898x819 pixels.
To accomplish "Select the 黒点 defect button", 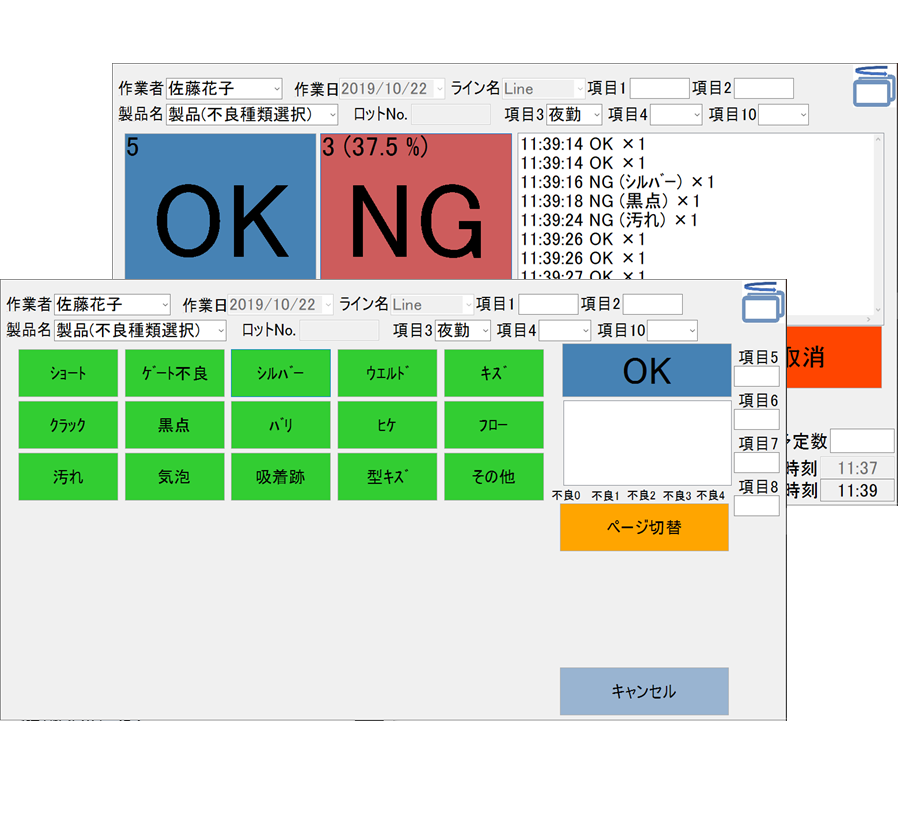I will [174, 425].
